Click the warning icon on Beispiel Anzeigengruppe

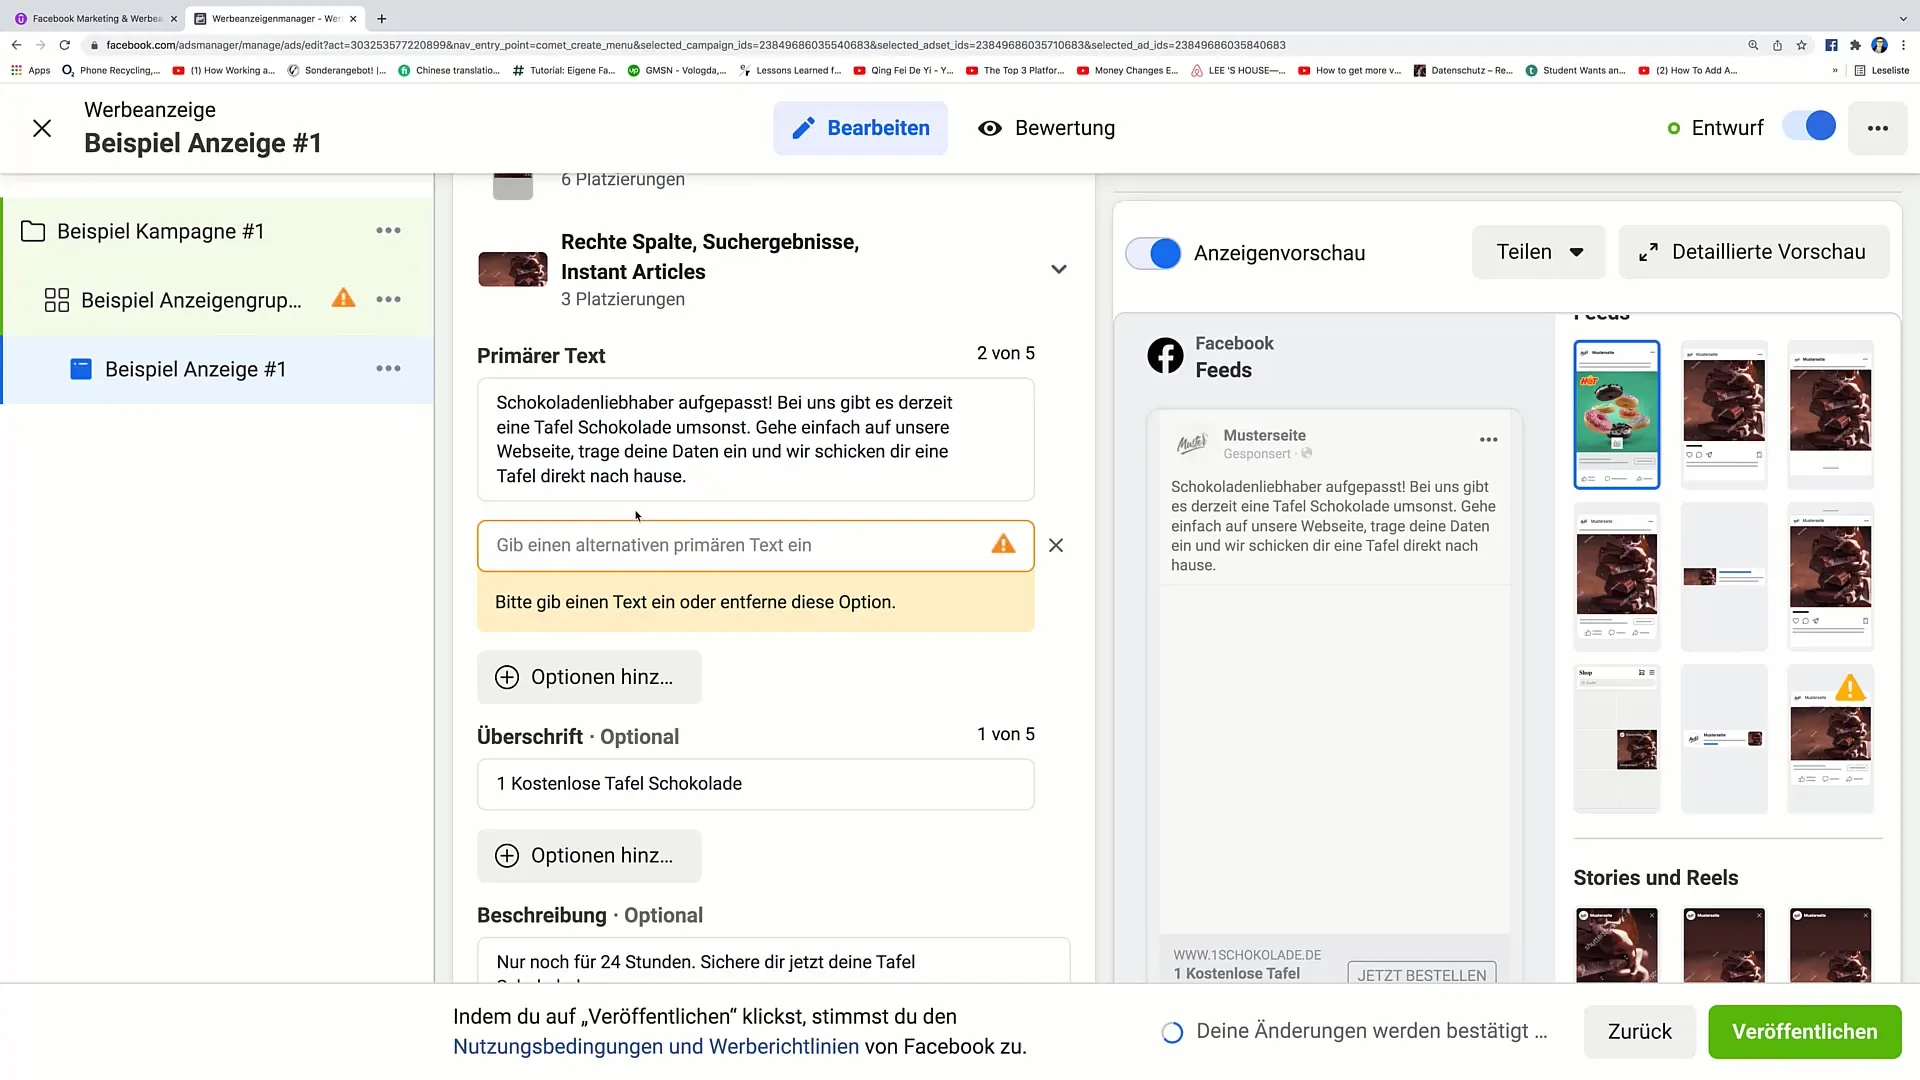tap(344, 299)
